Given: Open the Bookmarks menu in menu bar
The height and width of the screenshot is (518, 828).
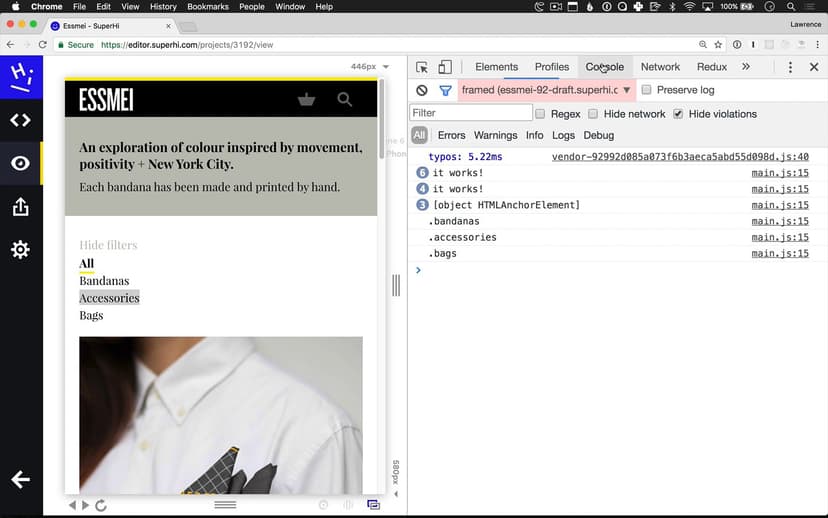Looking at the screenshot, I should pyautogui.click(x=208, y=7).
